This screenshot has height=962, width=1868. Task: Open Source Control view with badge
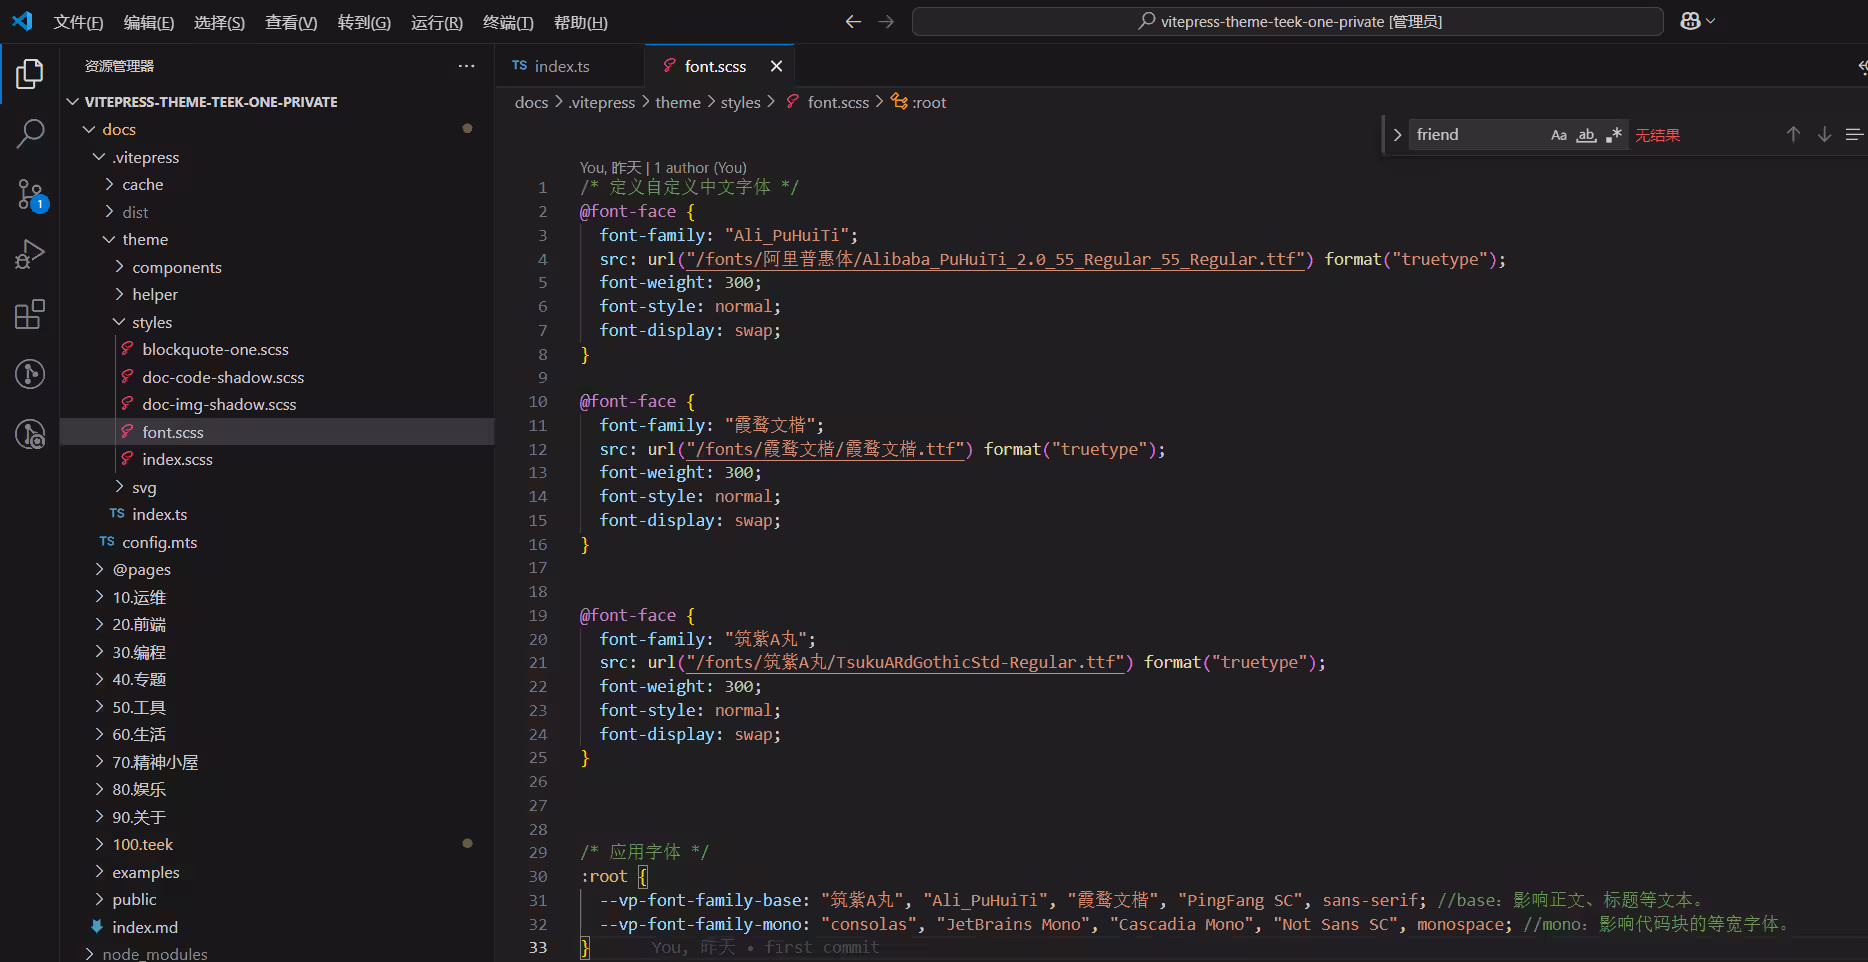pos(30,194)
